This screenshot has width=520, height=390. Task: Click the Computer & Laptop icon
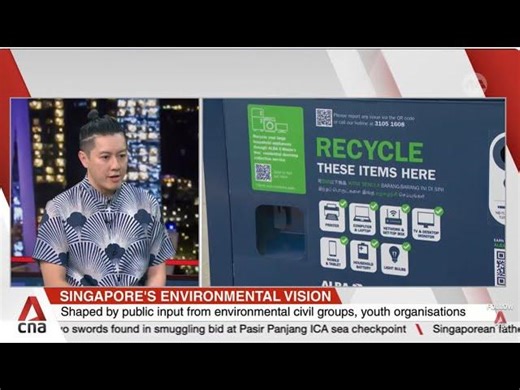[x=362, y=219]
